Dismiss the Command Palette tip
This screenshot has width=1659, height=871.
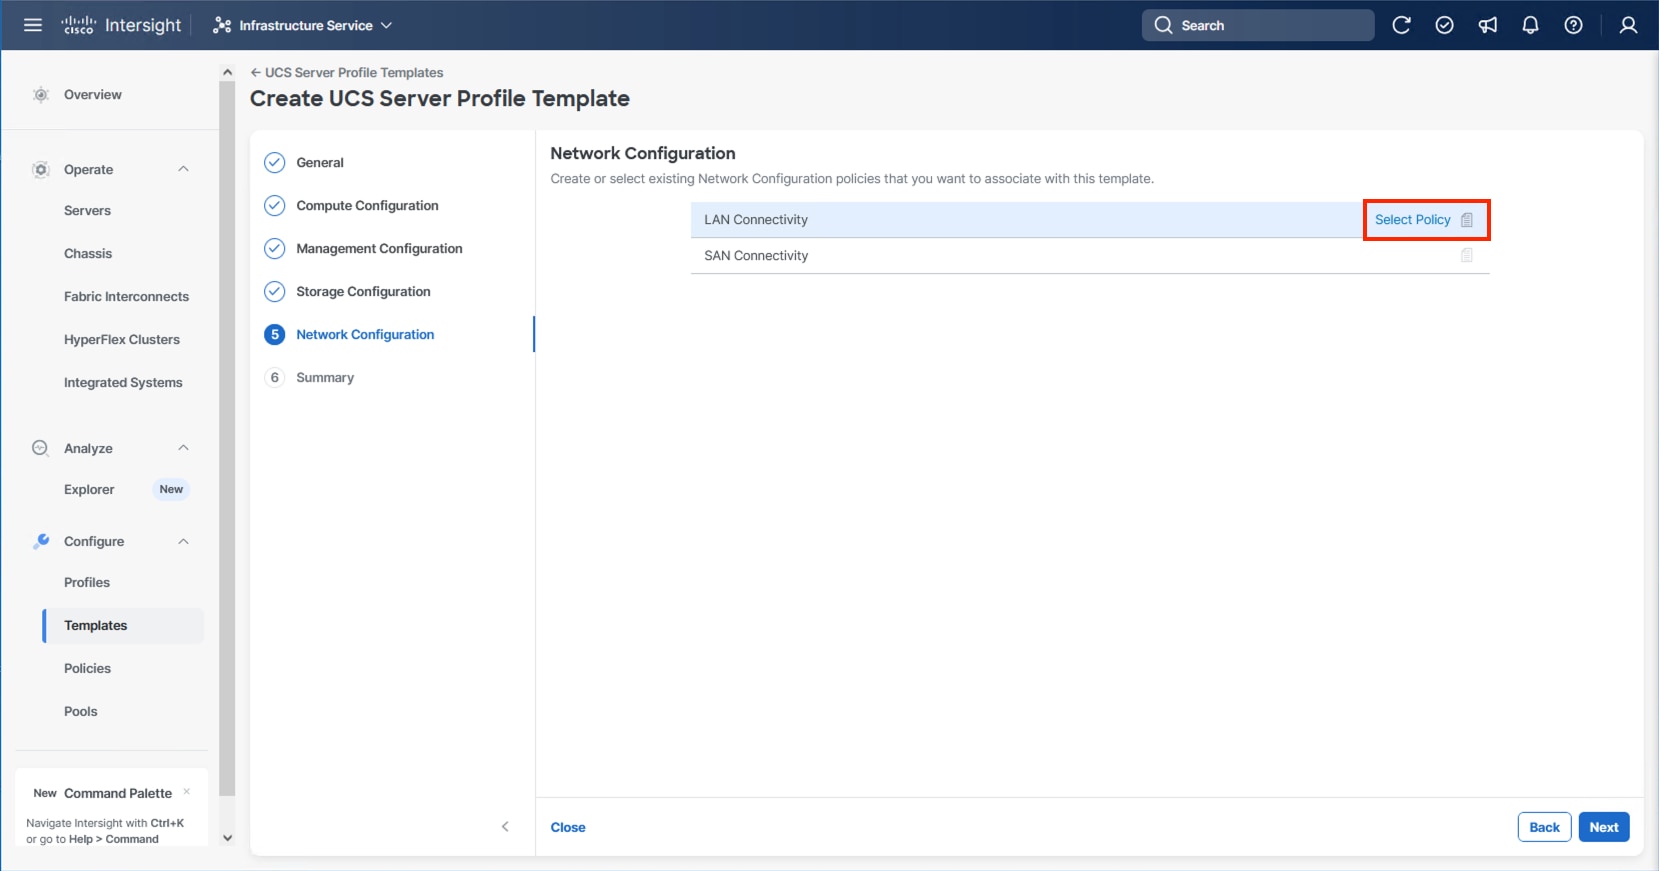(x=187, y=792)
